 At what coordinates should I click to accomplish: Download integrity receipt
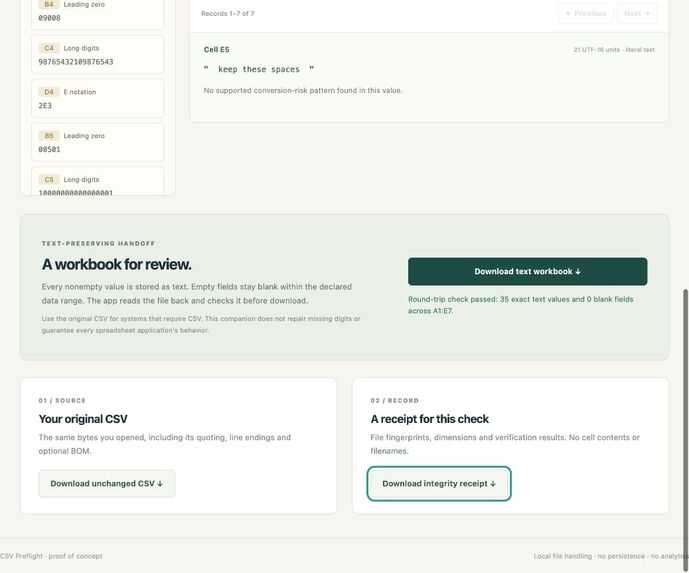pos(439,483)
